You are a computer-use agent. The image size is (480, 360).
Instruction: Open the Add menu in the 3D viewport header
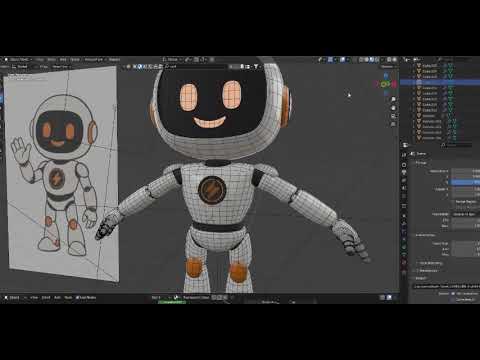[63, 60]
